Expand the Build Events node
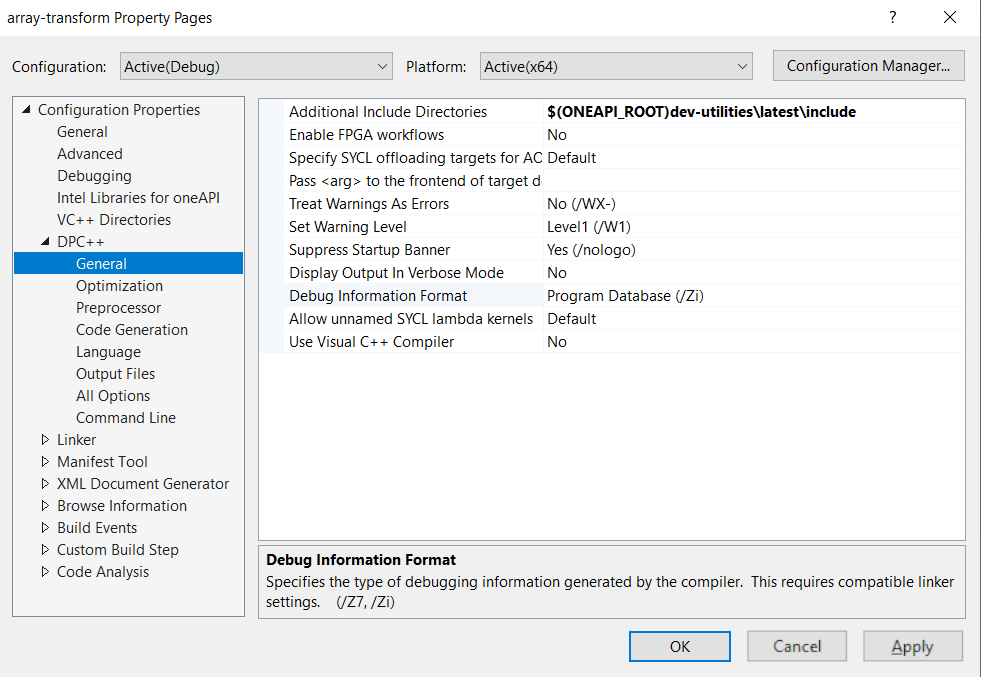The height and width of the screenshot is (677, 981). 45,527
